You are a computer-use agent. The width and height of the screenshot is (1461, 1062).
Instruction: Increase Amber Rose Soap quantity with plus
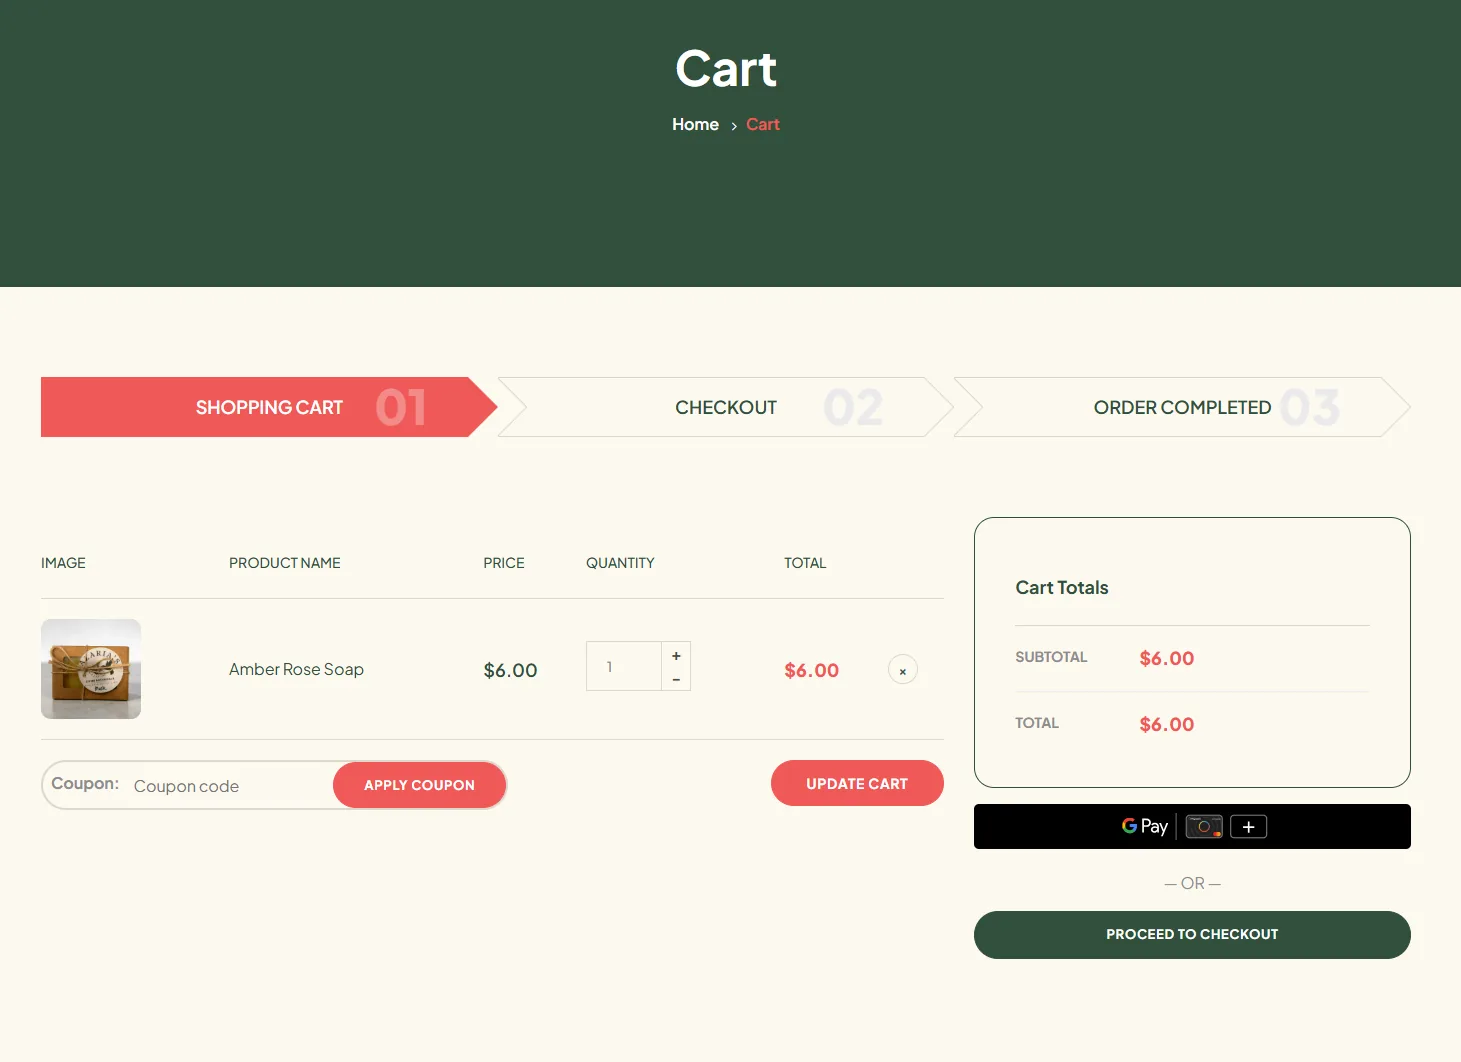click(x=676, y=655)
